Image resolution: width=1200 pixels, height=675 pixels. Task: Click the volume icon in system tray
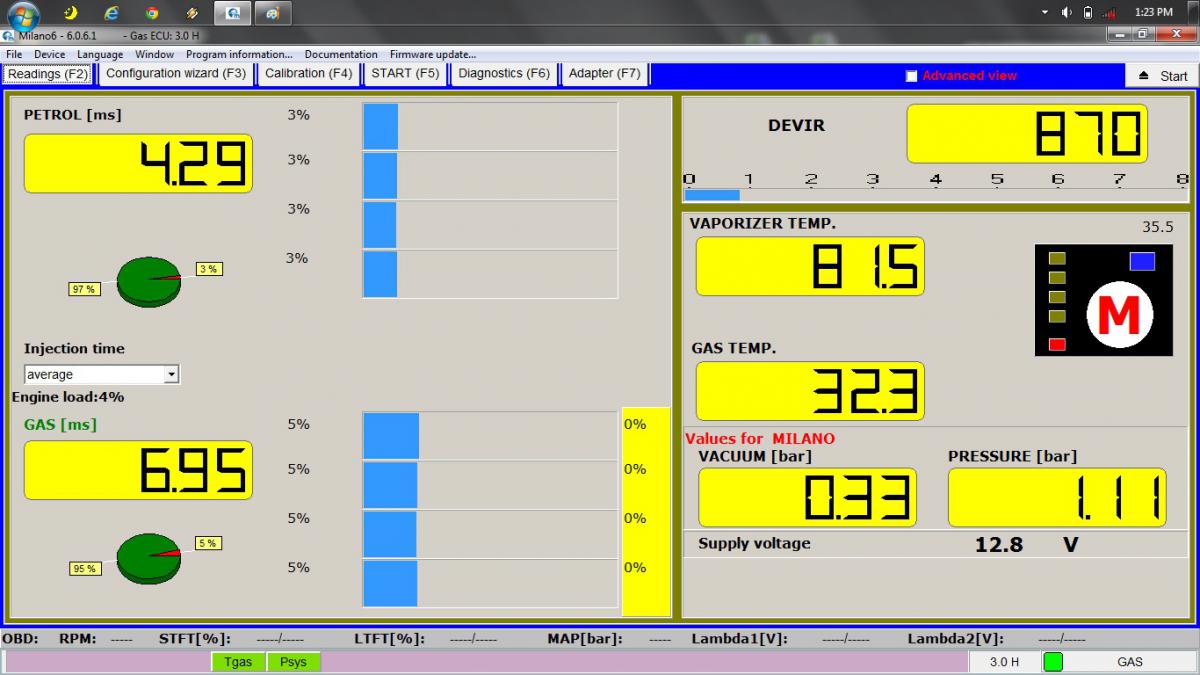(1066, 12)
